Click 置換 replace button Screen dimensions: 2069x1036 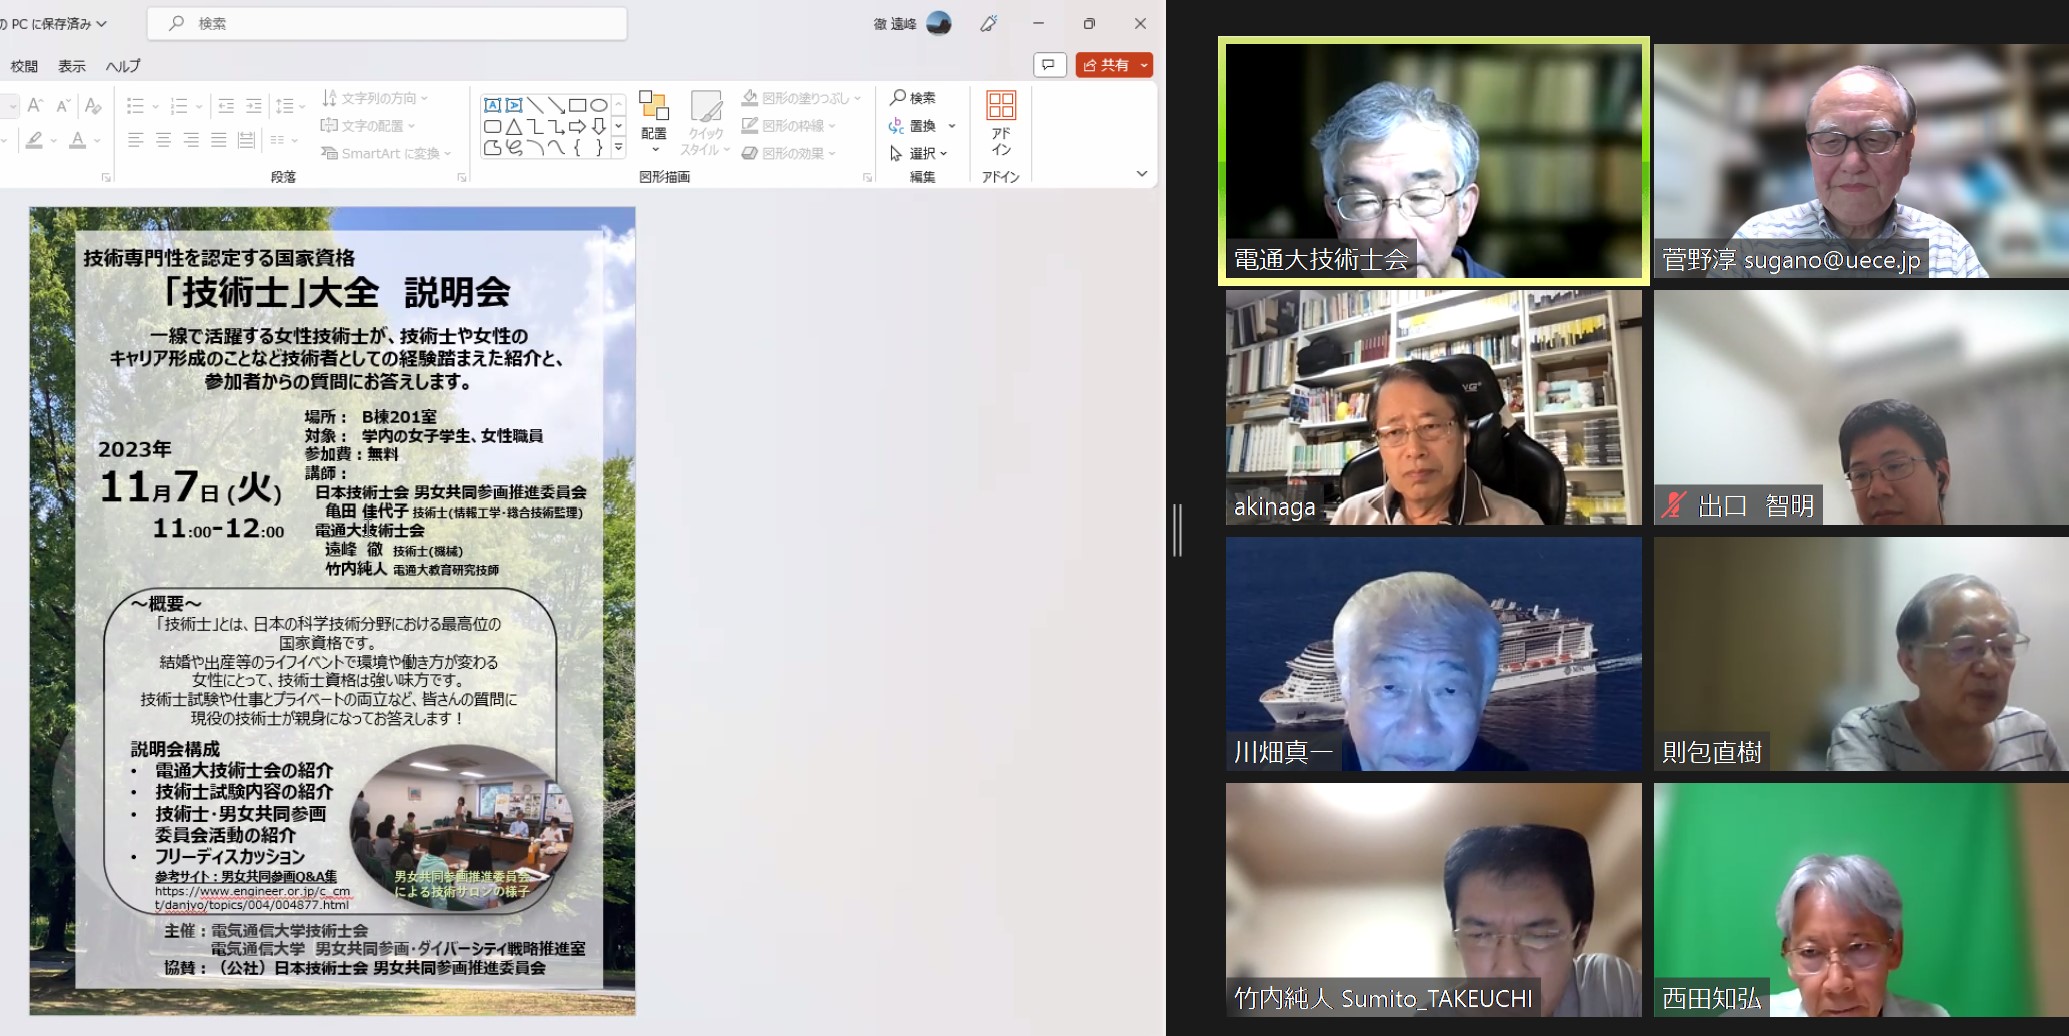[x=913, y=125]
